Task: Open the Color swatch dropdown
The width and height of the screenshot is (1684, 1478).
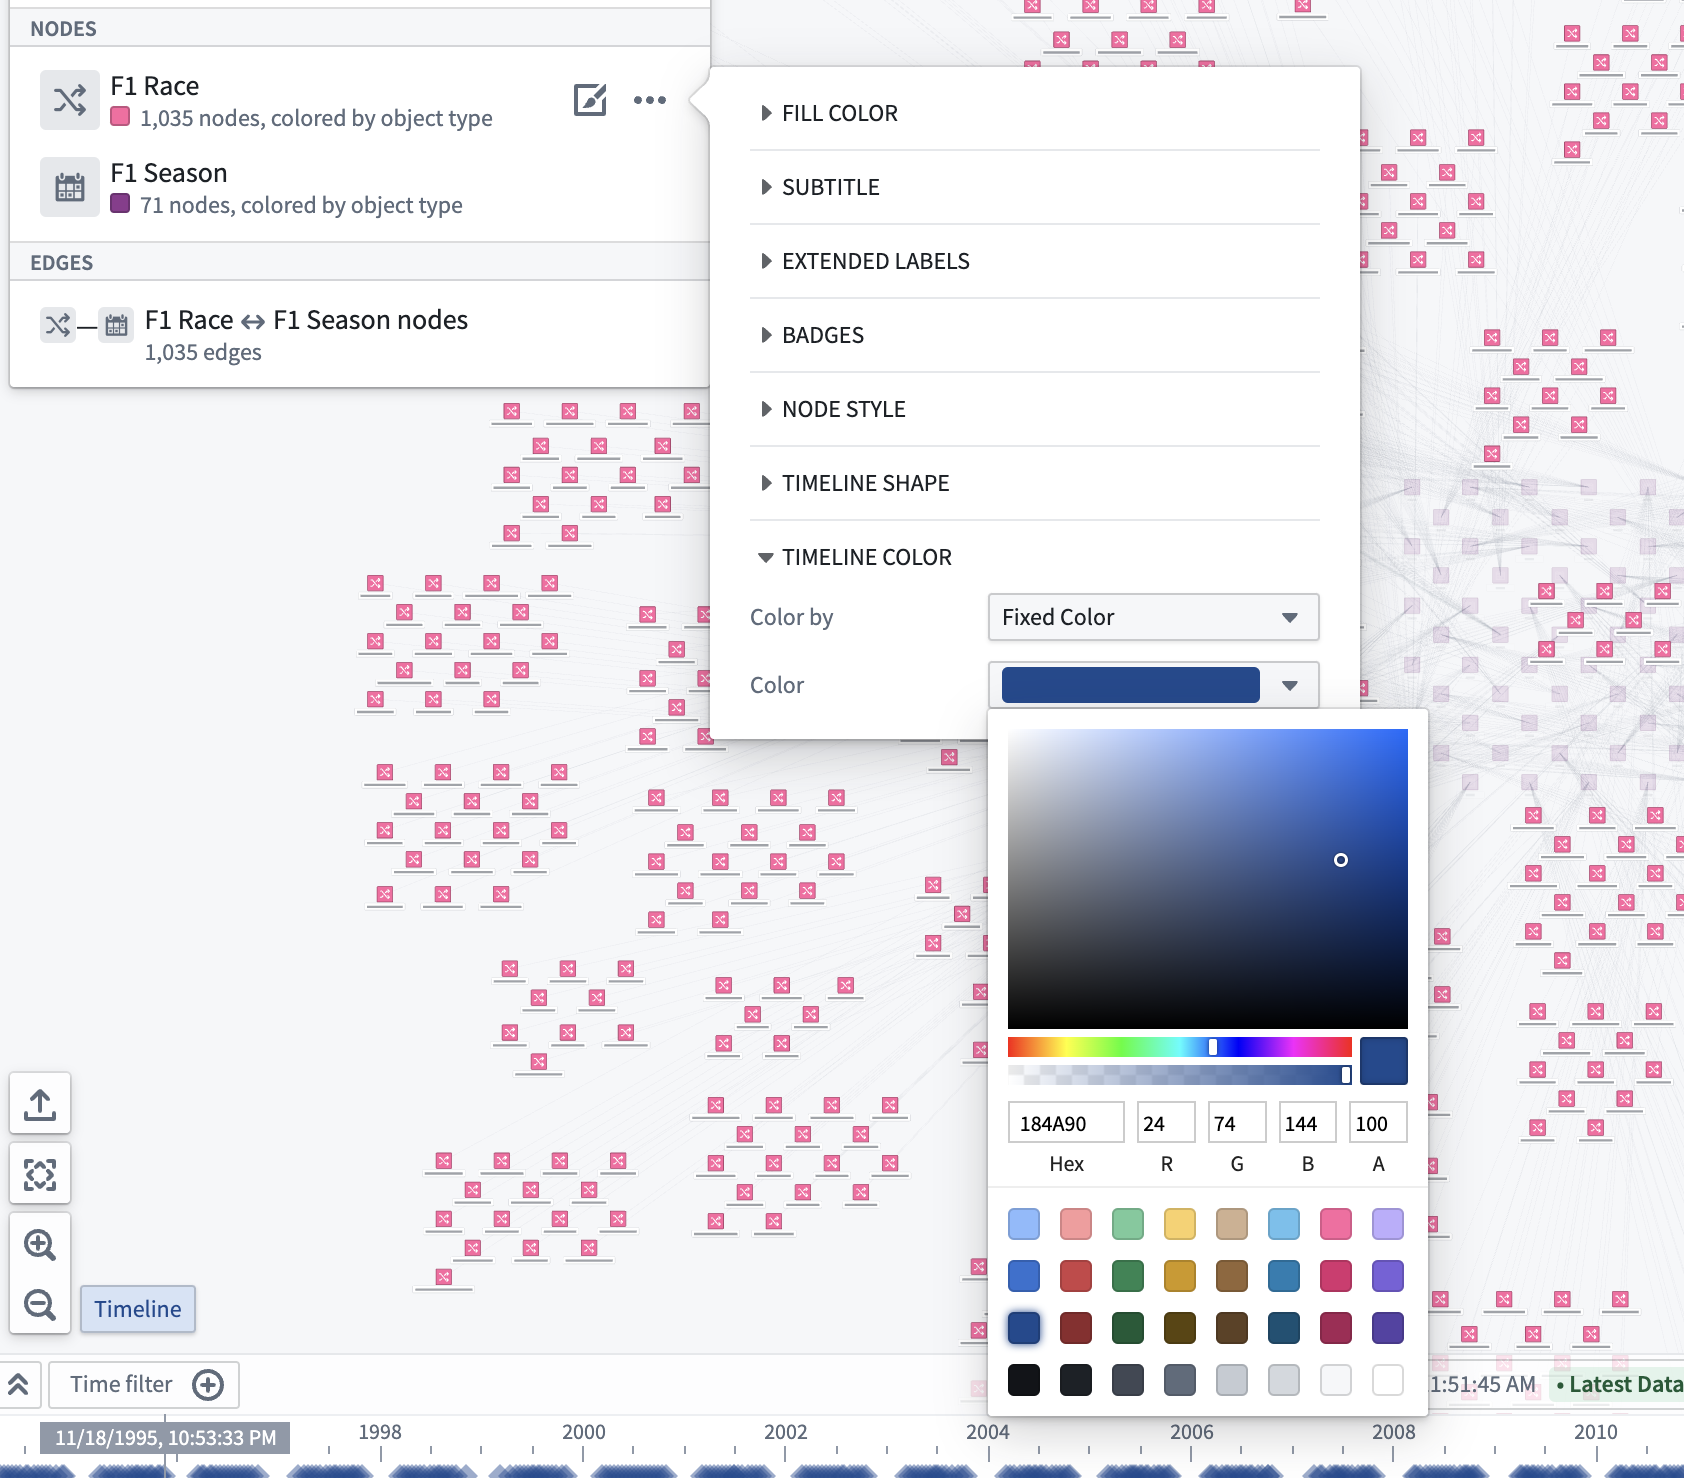Action: [1154, 685]
